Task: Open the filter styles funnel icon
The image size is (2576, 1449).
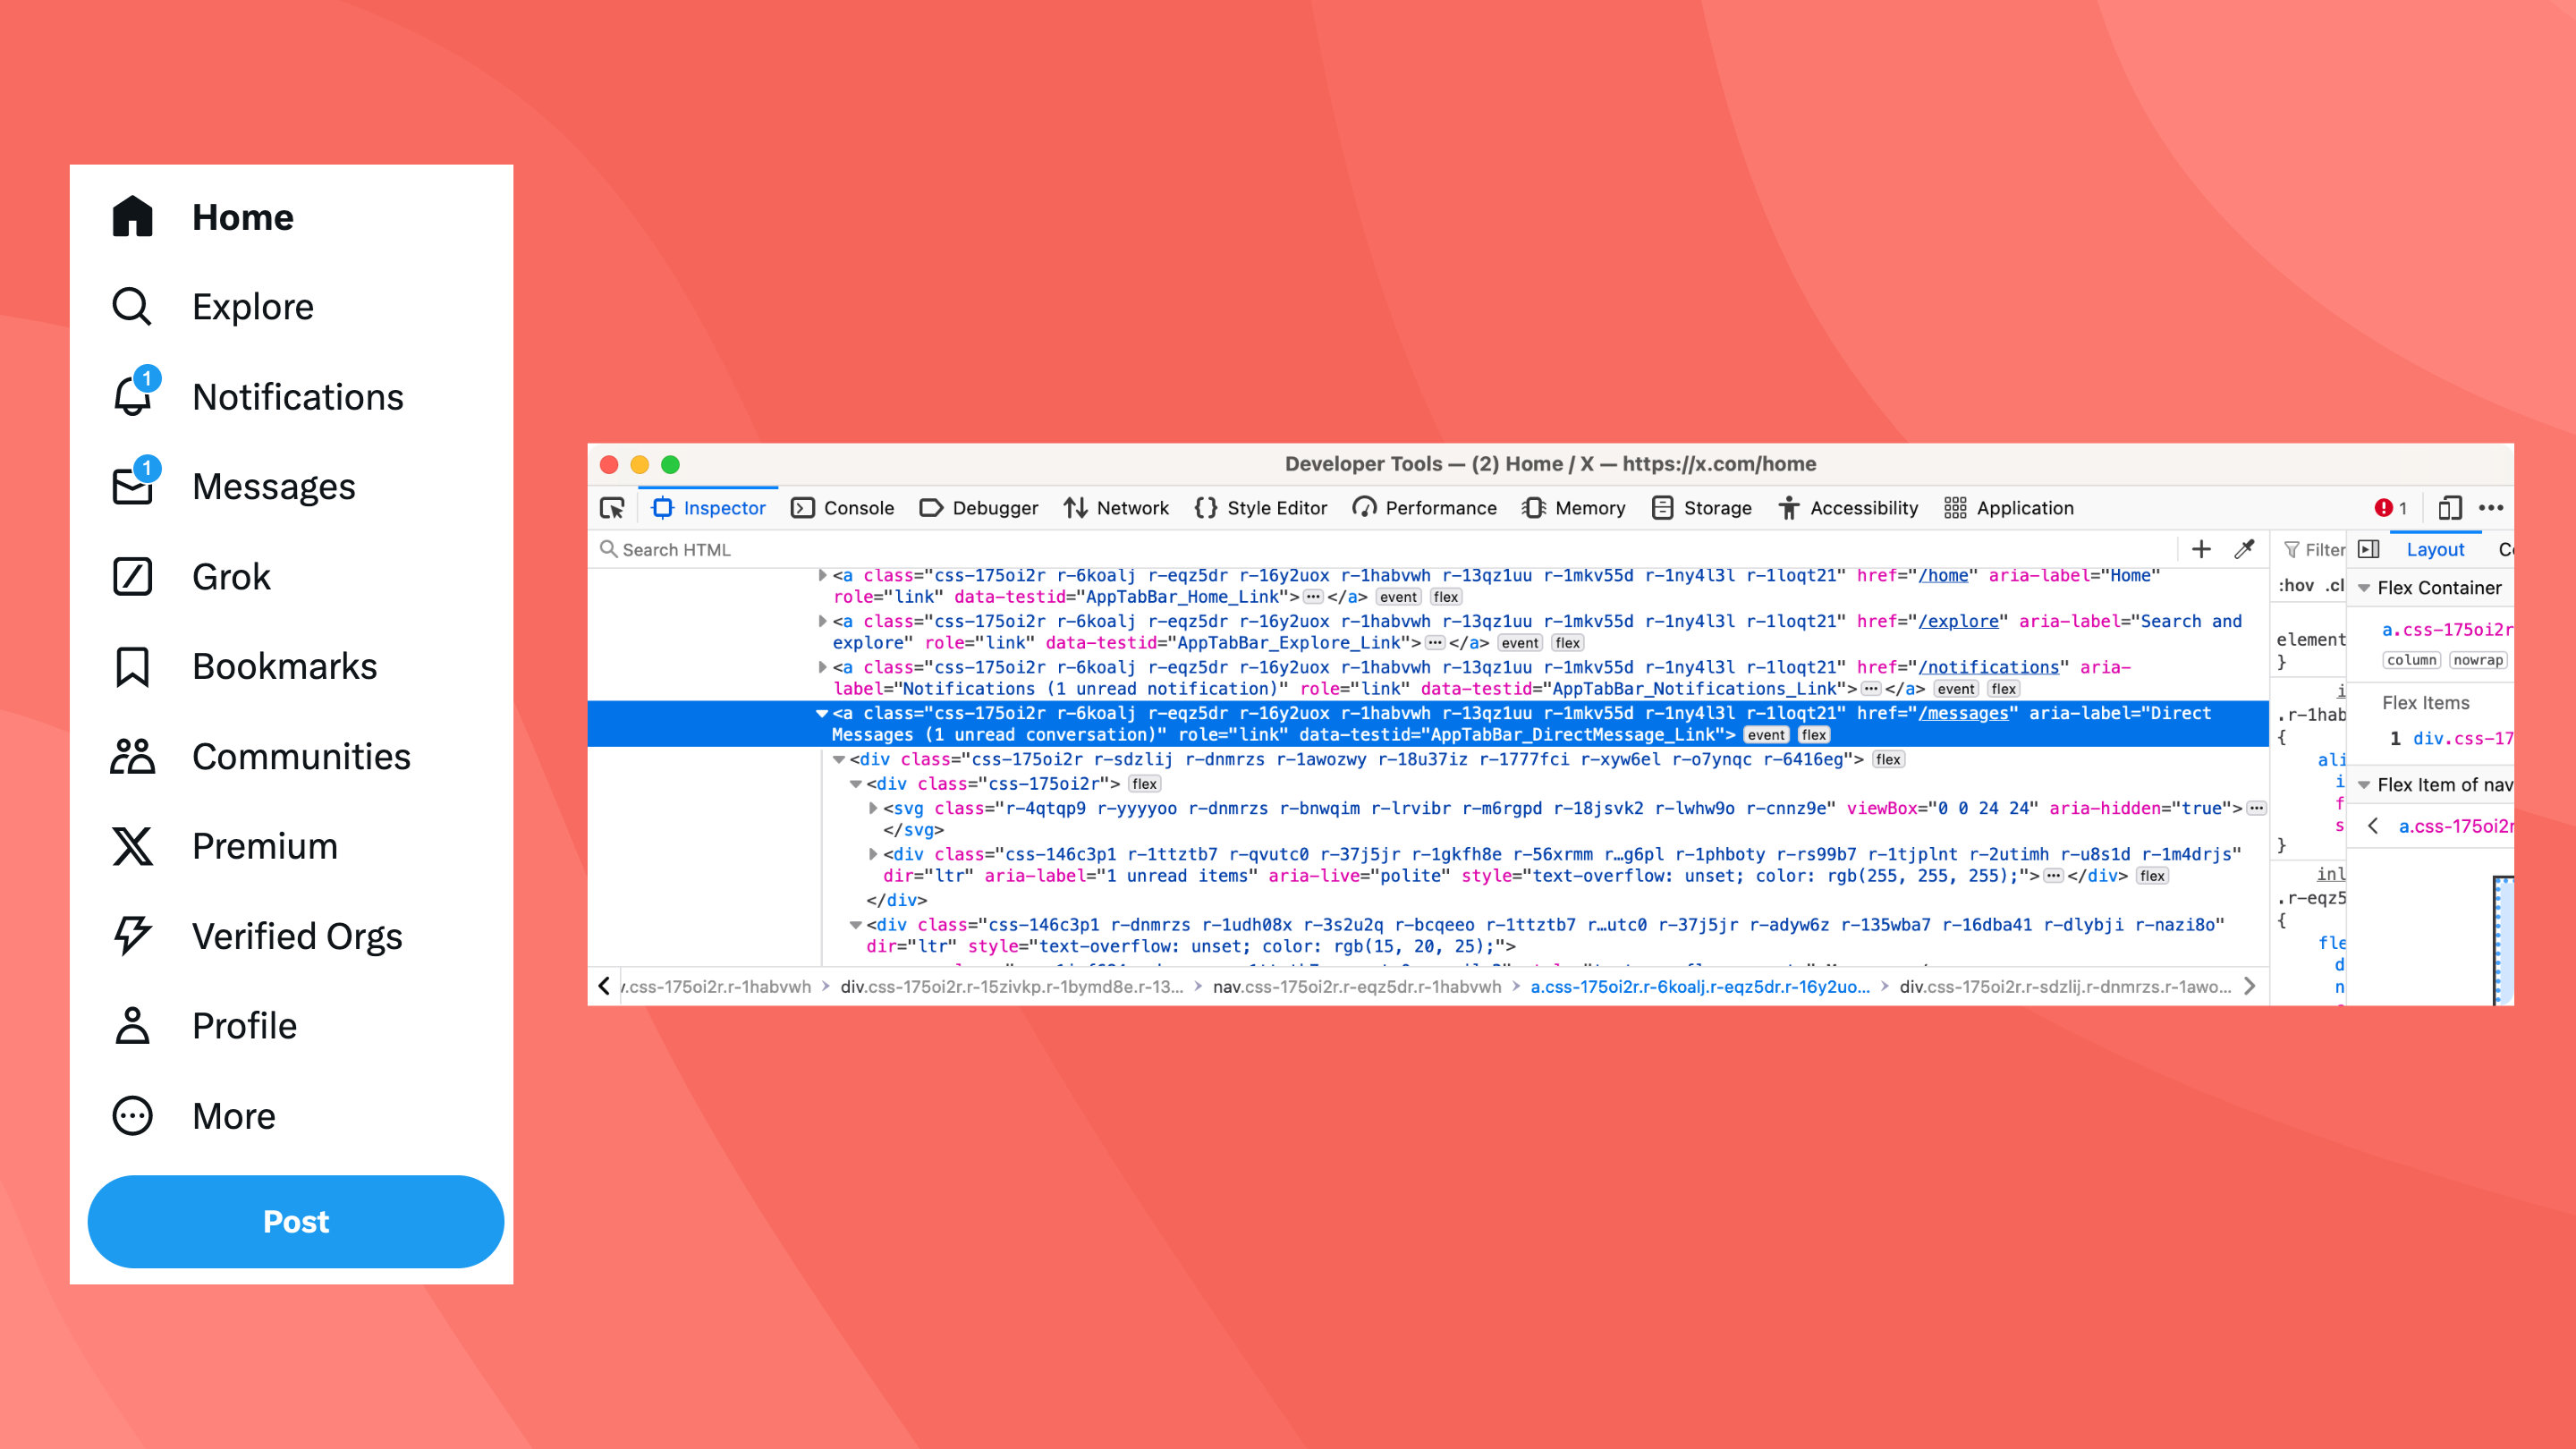Action: tap(2291, 549)
